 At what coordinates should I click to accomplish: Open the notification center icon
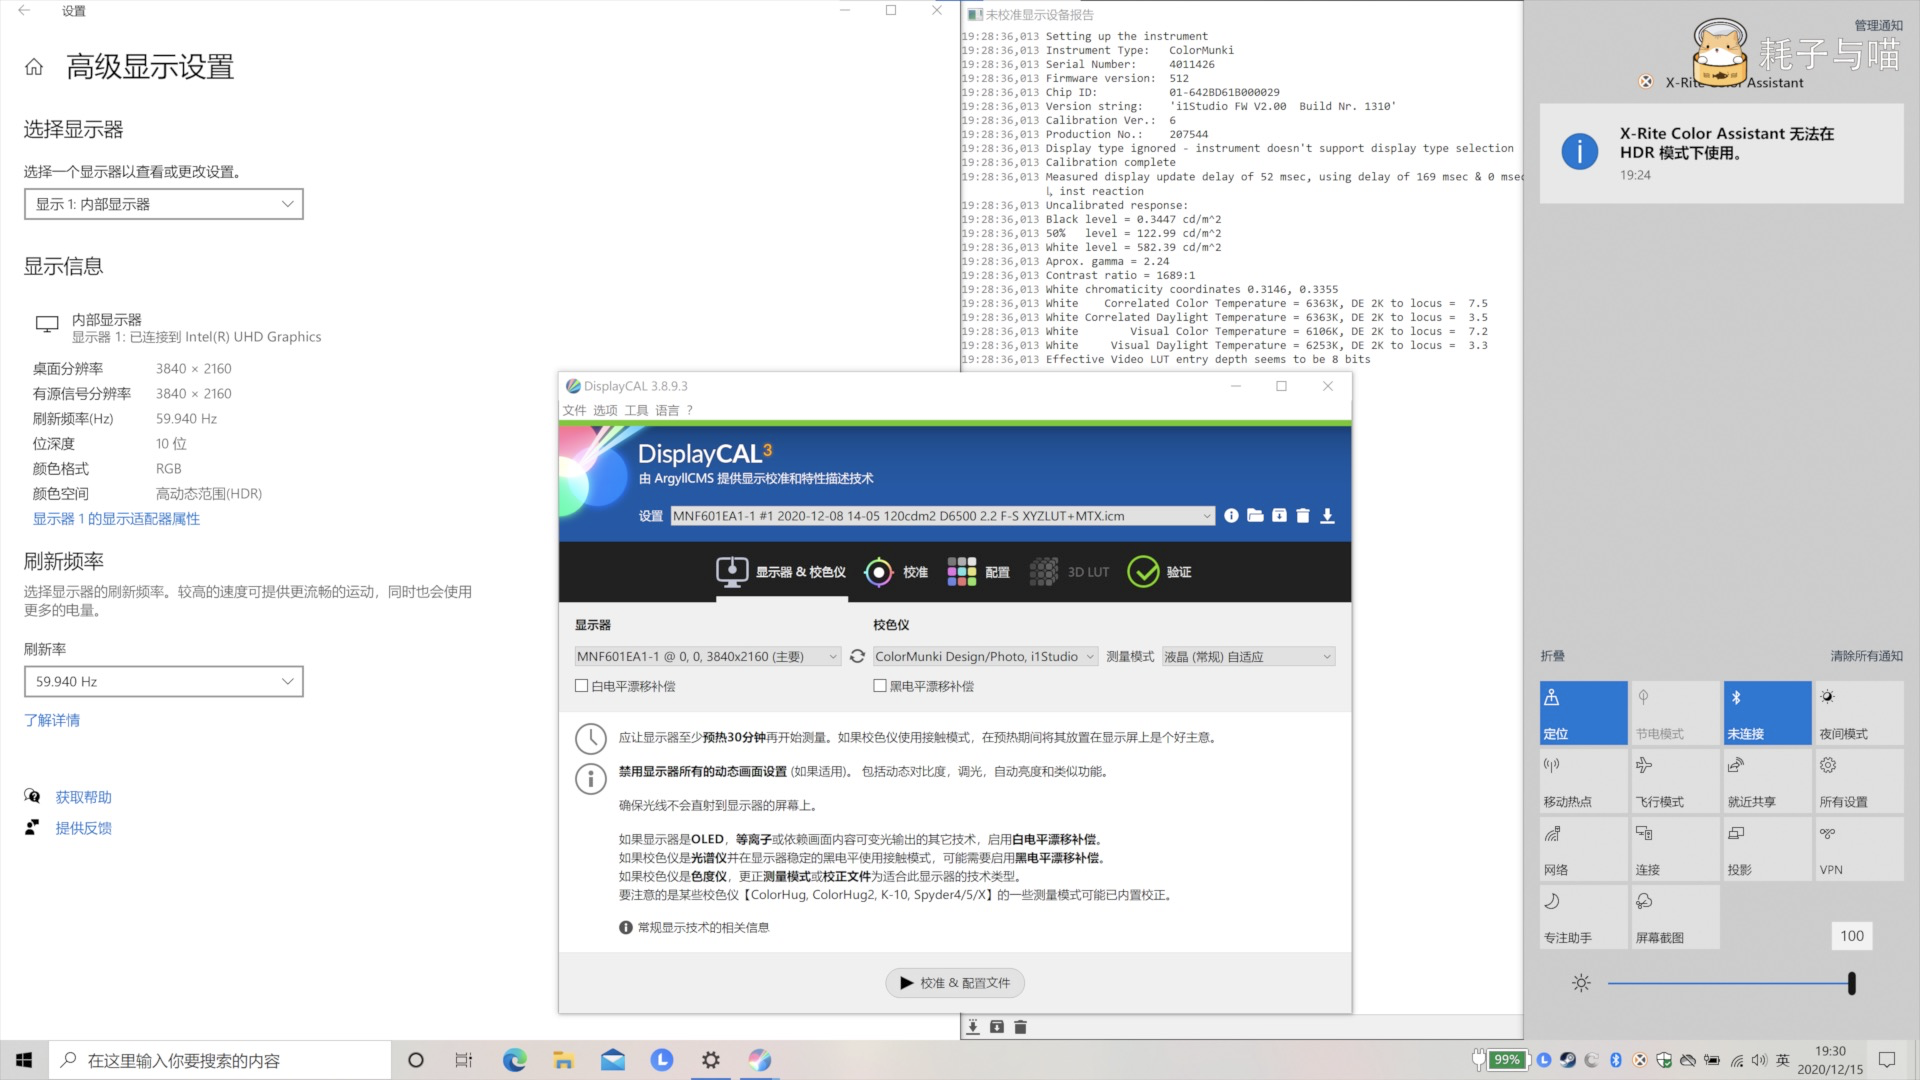click(x=1887, y=1060)
